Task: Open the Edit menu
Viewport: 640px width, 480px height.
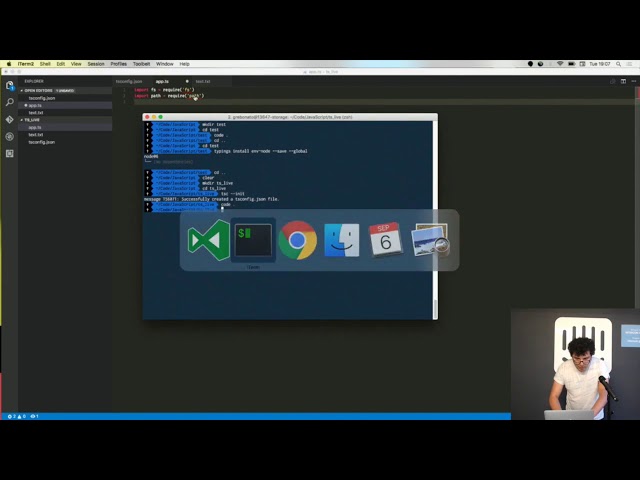Action: coord(61,64)
